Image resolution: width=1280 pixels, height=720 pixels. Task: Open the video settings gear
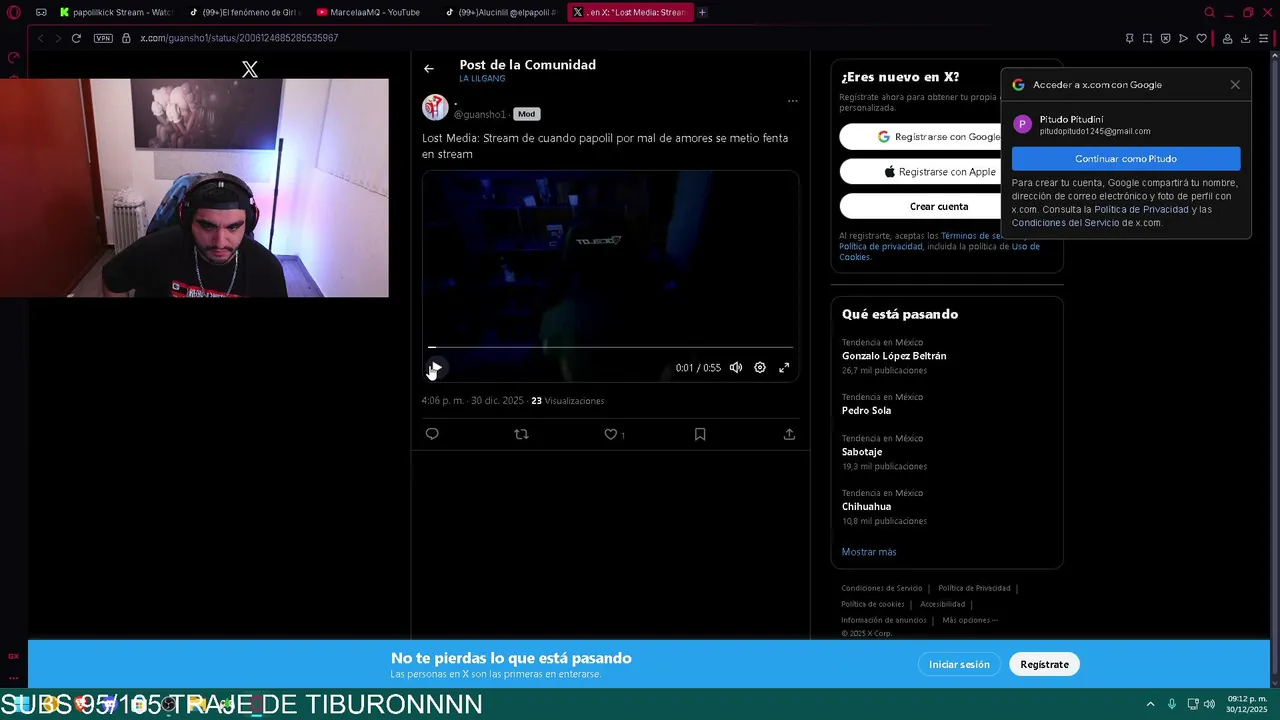[x=760, y=368]
